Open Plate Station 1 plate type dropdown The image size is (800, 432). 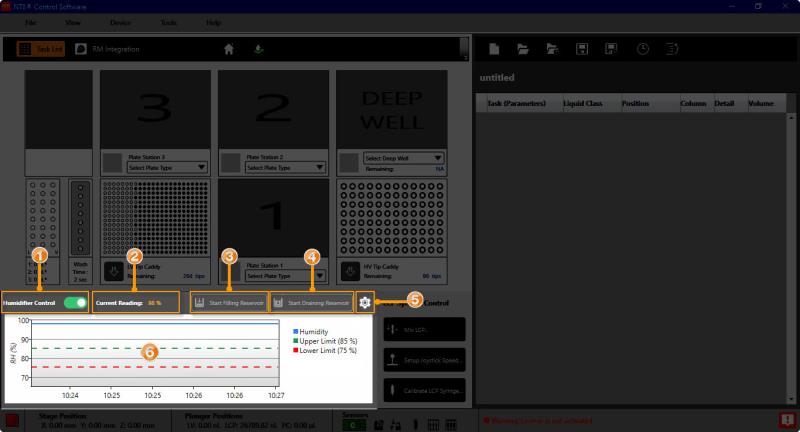[285, 276]
